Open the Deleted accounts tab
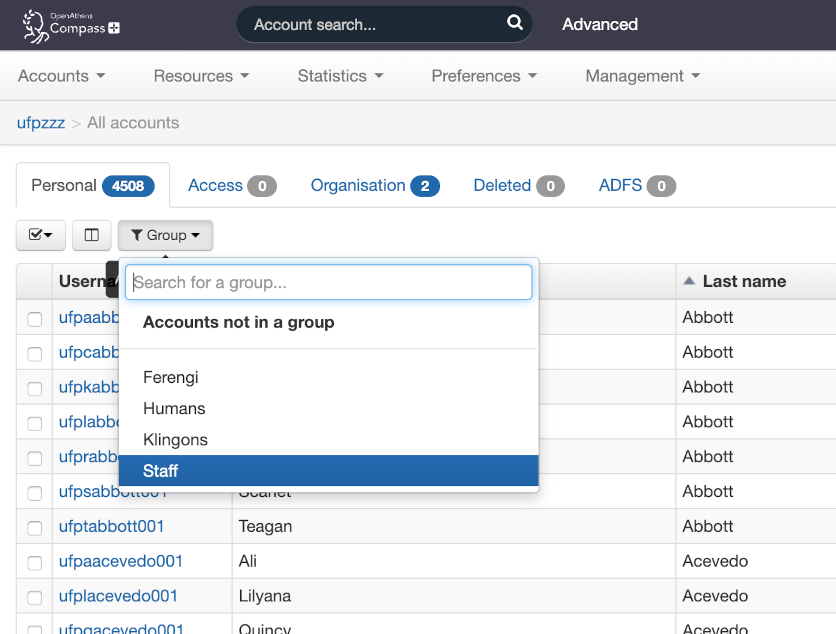Screen dimensions: 836x634 tap(518, 185)
